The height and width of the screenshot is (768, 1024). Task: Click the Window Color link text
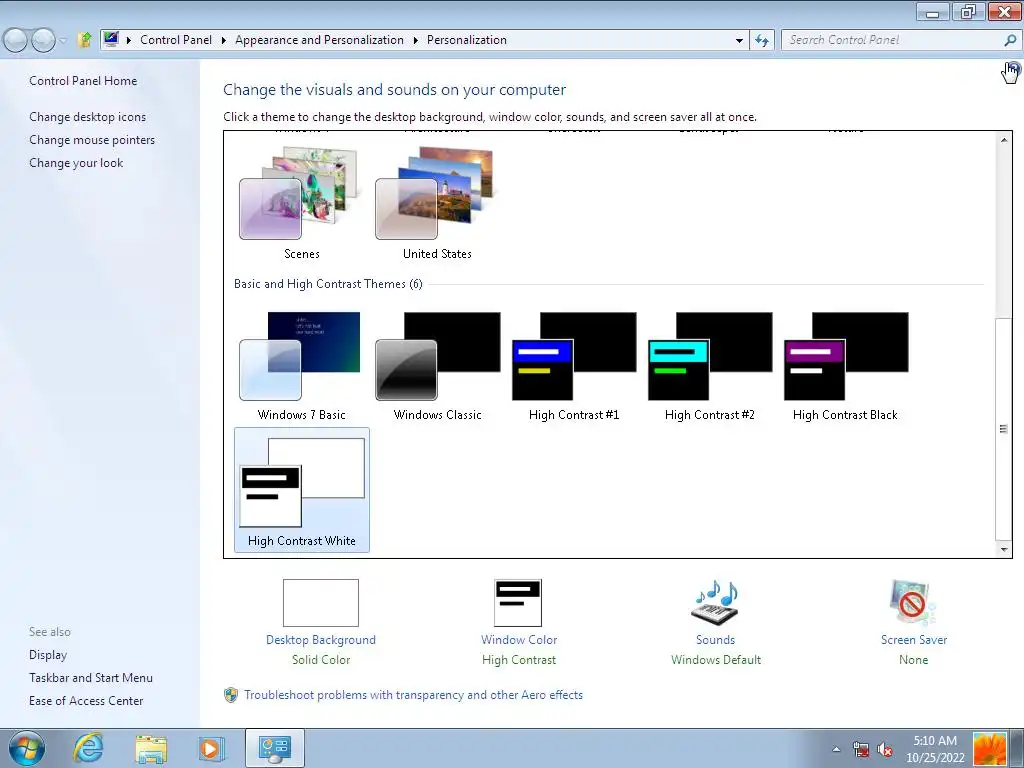[519, 640]
